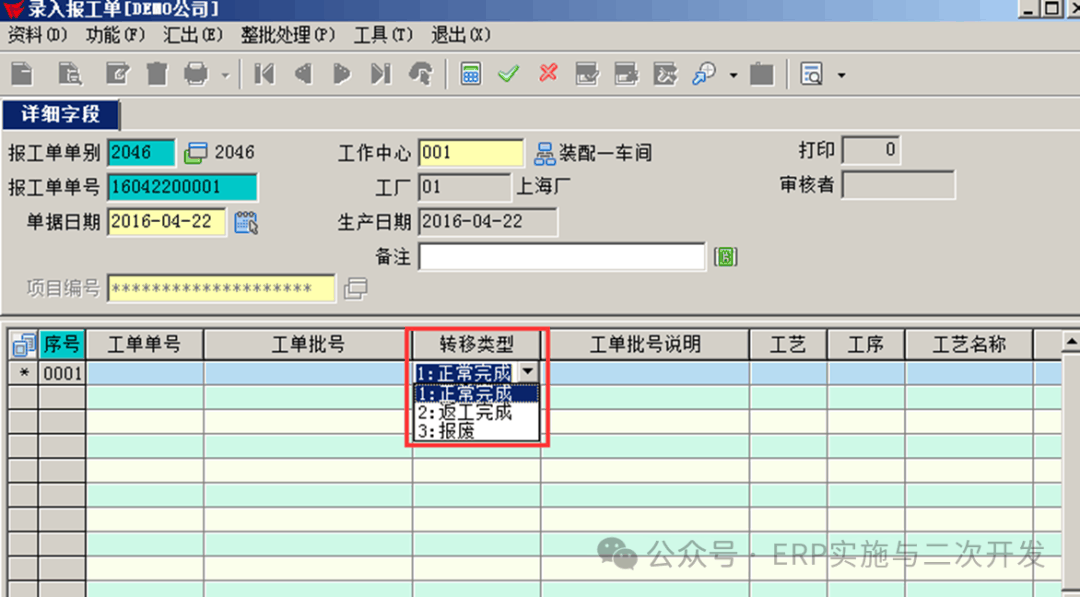Choose 3:报废 option in 转移类型 list

click(x=446, y=431)
